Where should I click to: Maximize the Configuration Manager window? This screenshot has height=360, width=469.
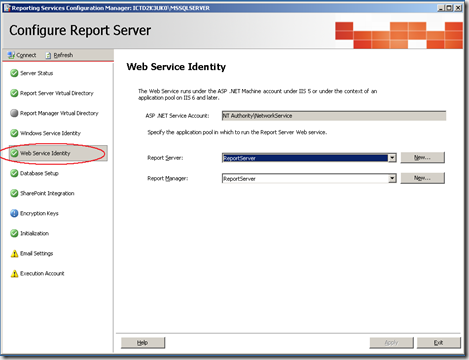tap(449, 8)
